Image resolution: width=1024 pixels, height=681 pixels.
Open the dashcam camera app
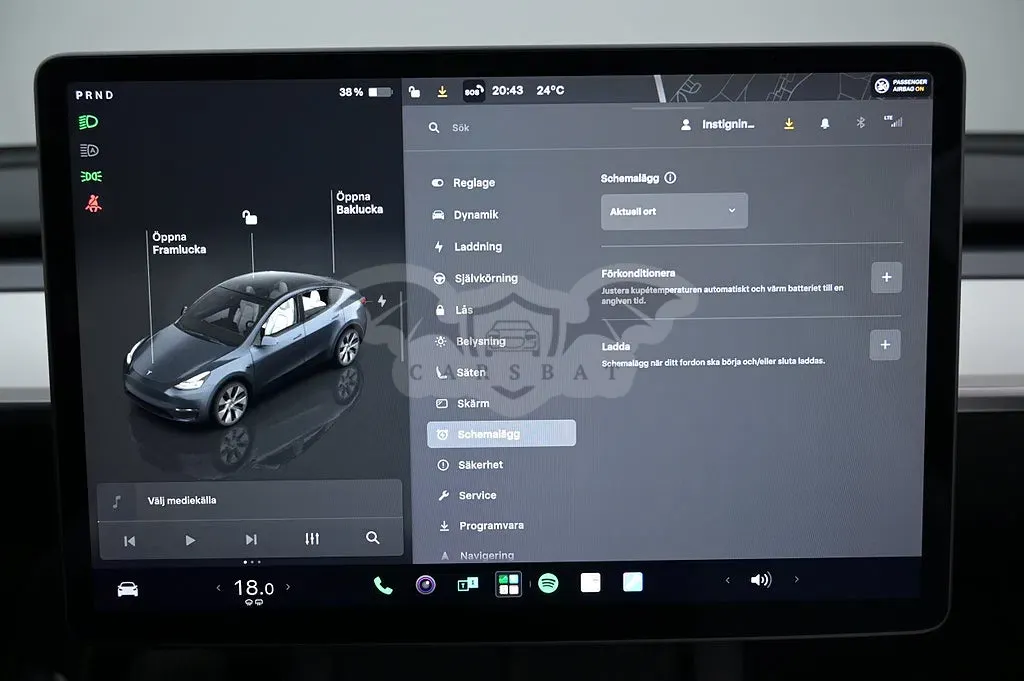(x=426, y=584)
